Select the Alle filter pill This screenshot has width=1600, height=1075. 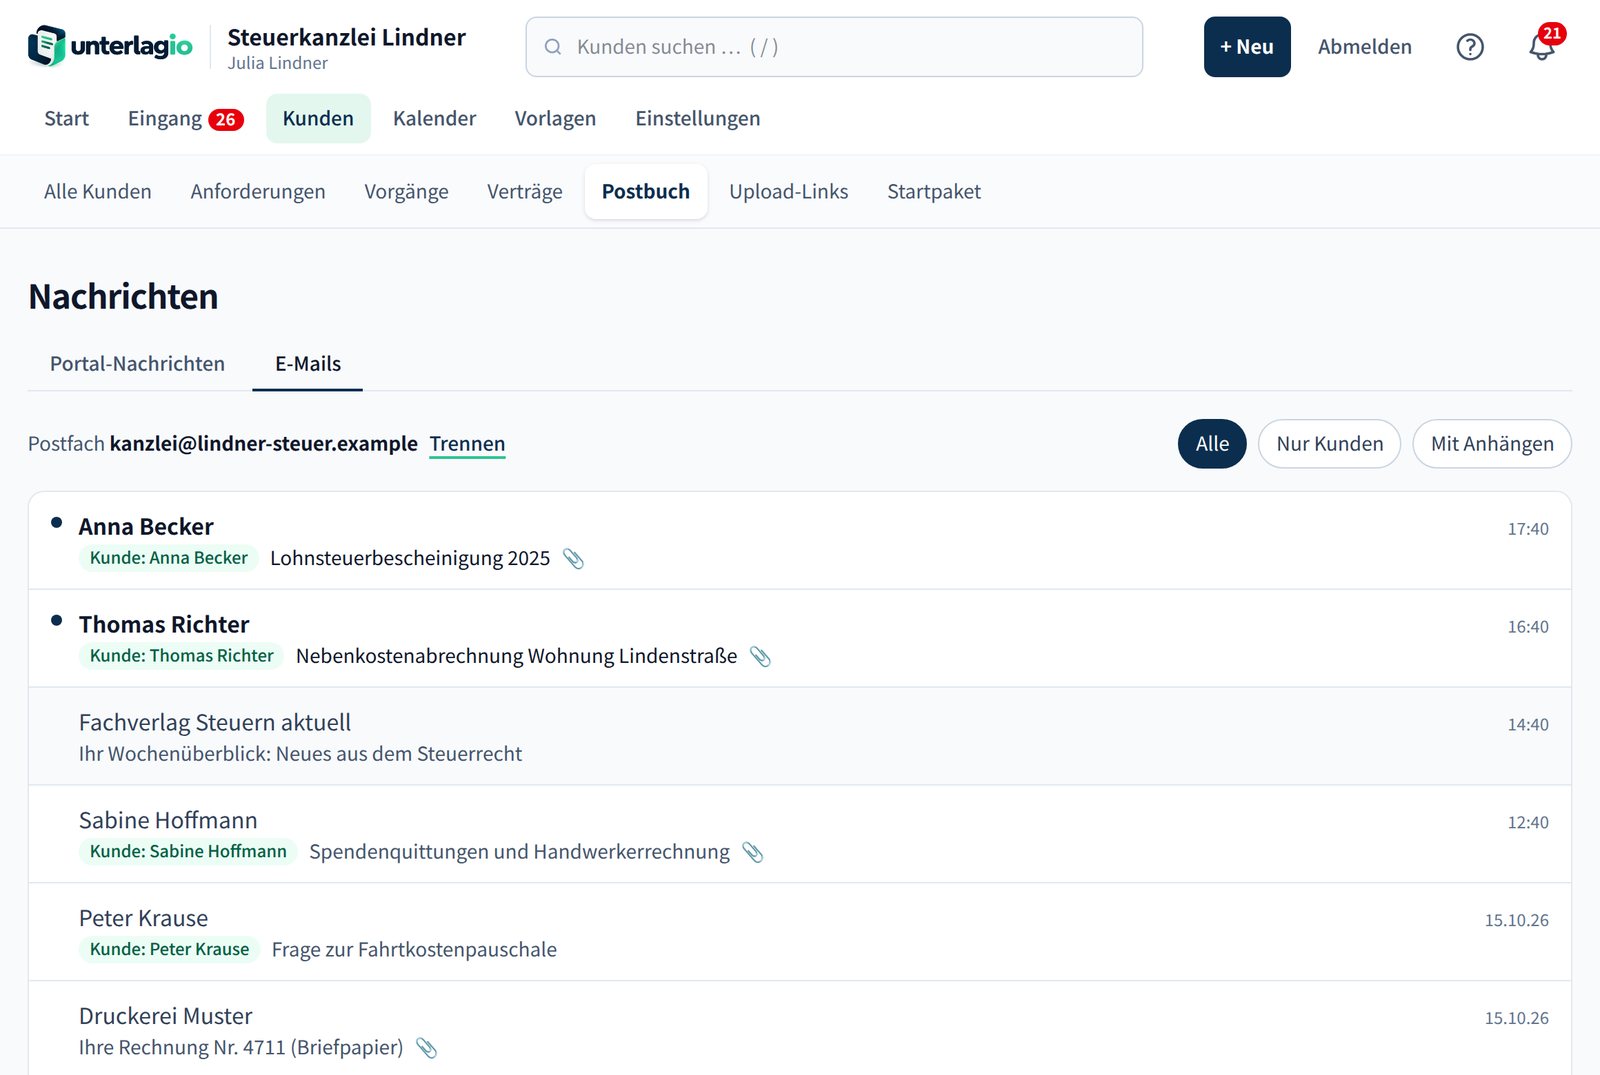click(x=1212, y=444)
